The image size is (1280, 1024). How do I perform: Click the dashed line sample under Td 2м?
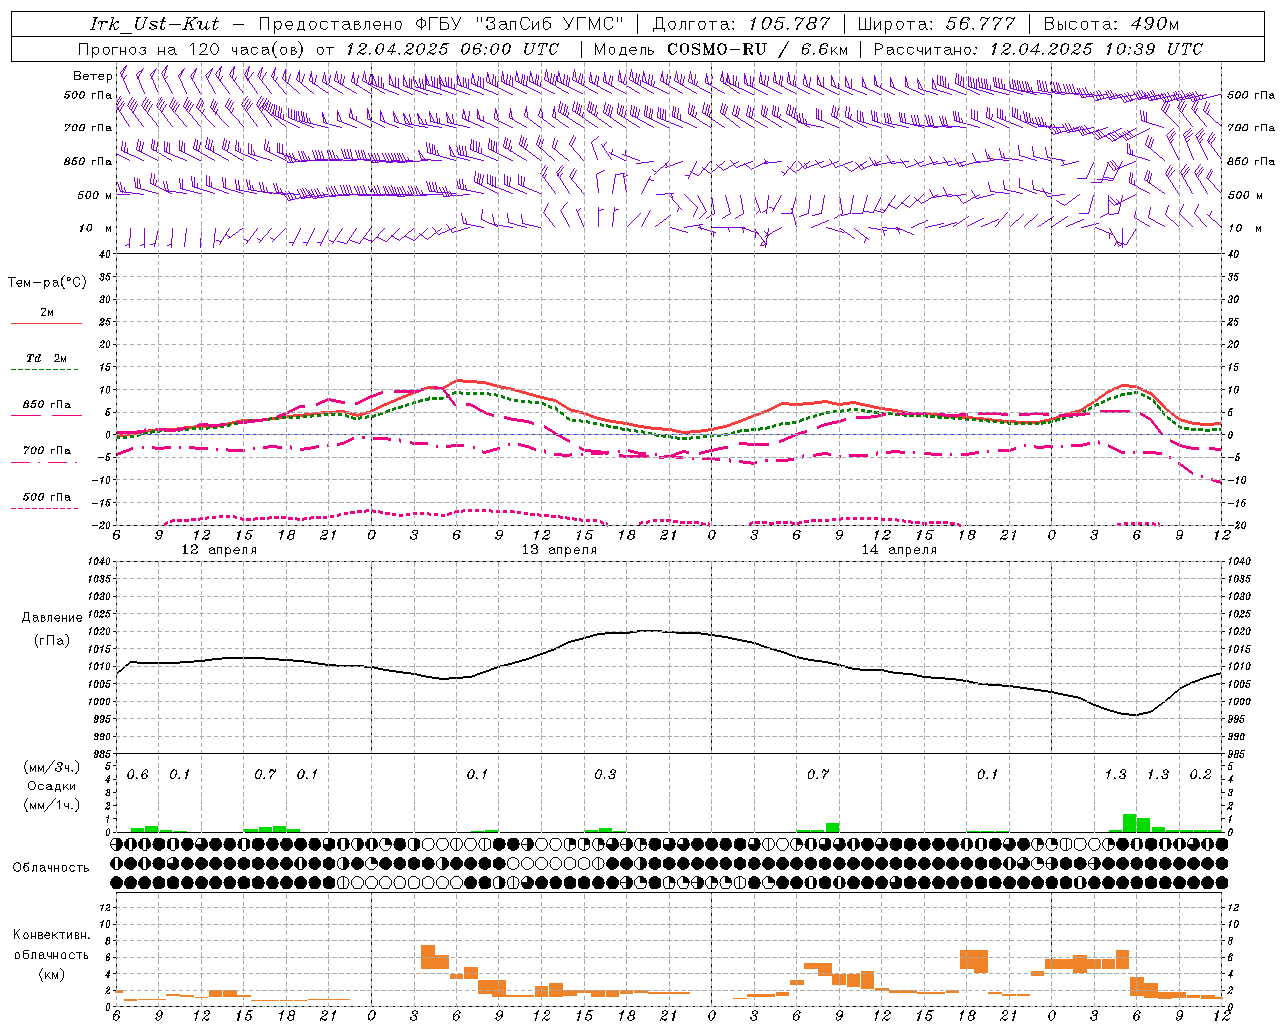coord(46,370)
